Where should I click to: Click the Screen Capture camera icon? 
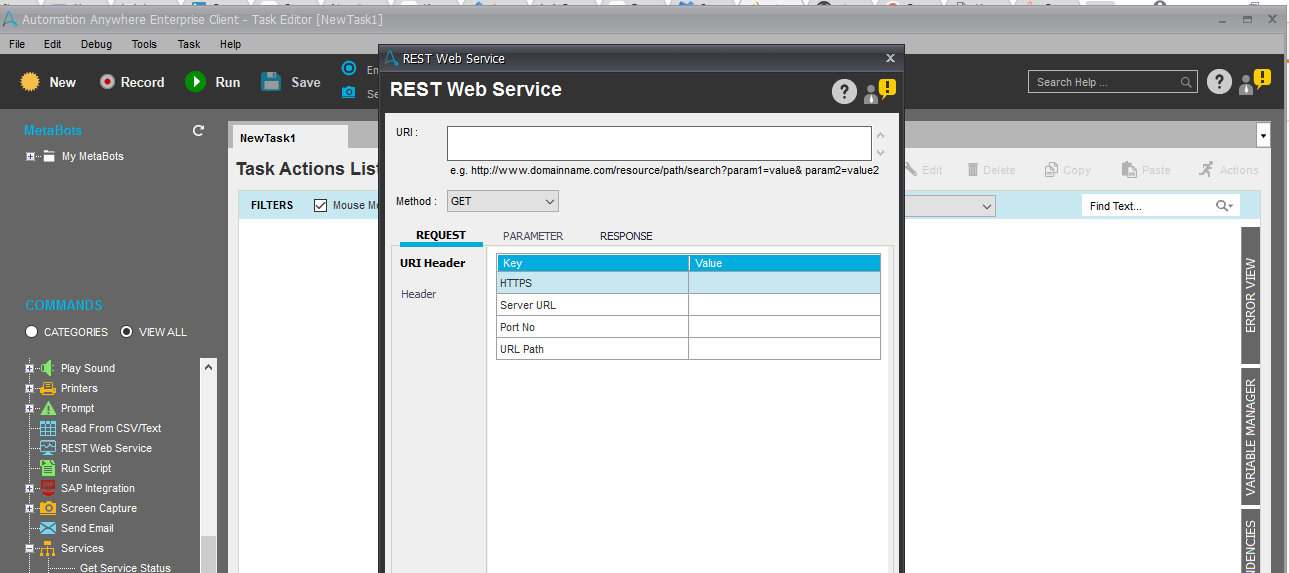point(48,508)
